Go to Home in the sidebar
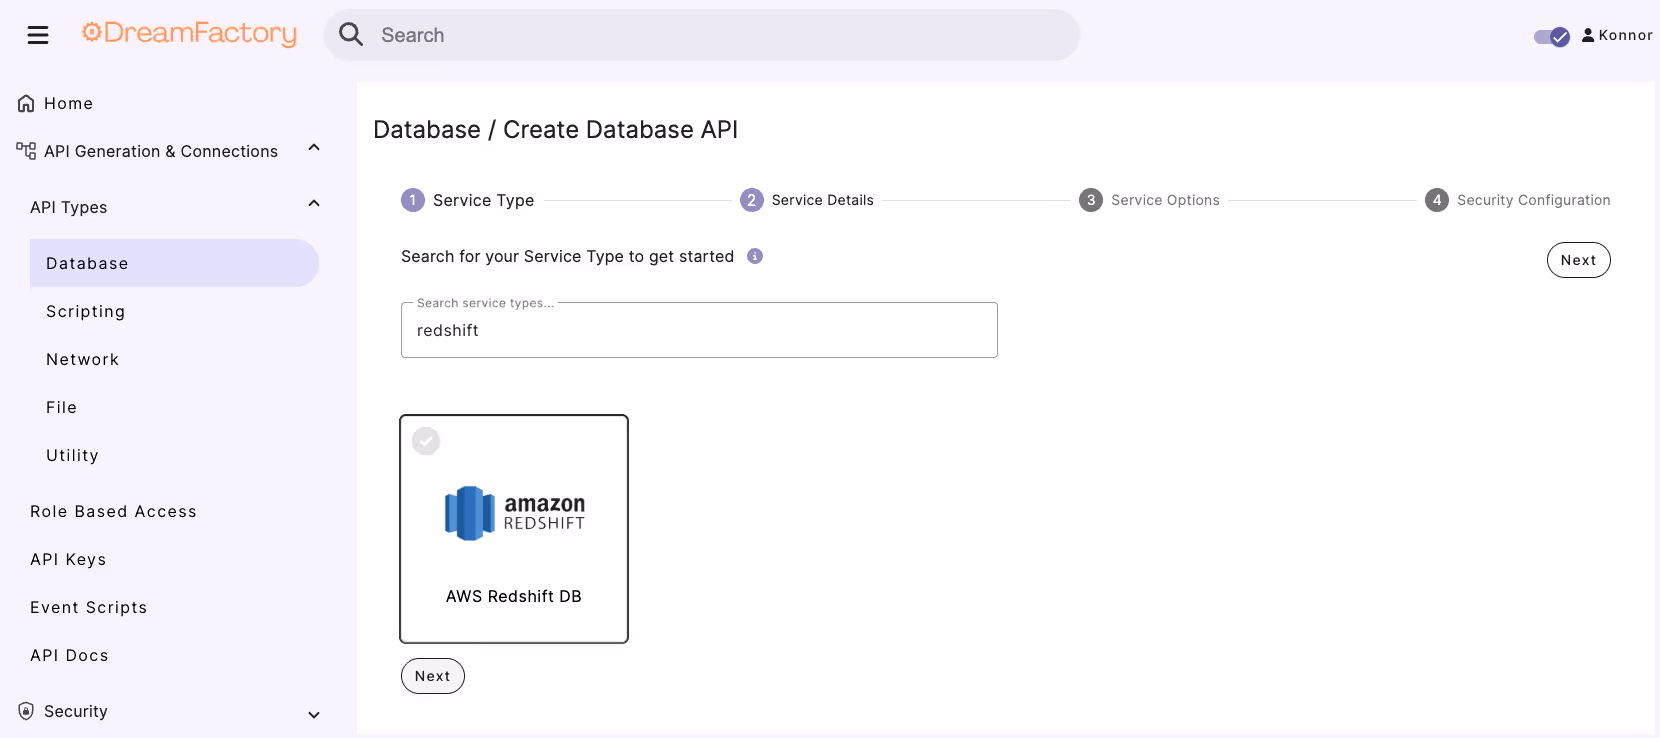Screen dimensions: 1660x738 pyautogui.click(x=68, y=103)
